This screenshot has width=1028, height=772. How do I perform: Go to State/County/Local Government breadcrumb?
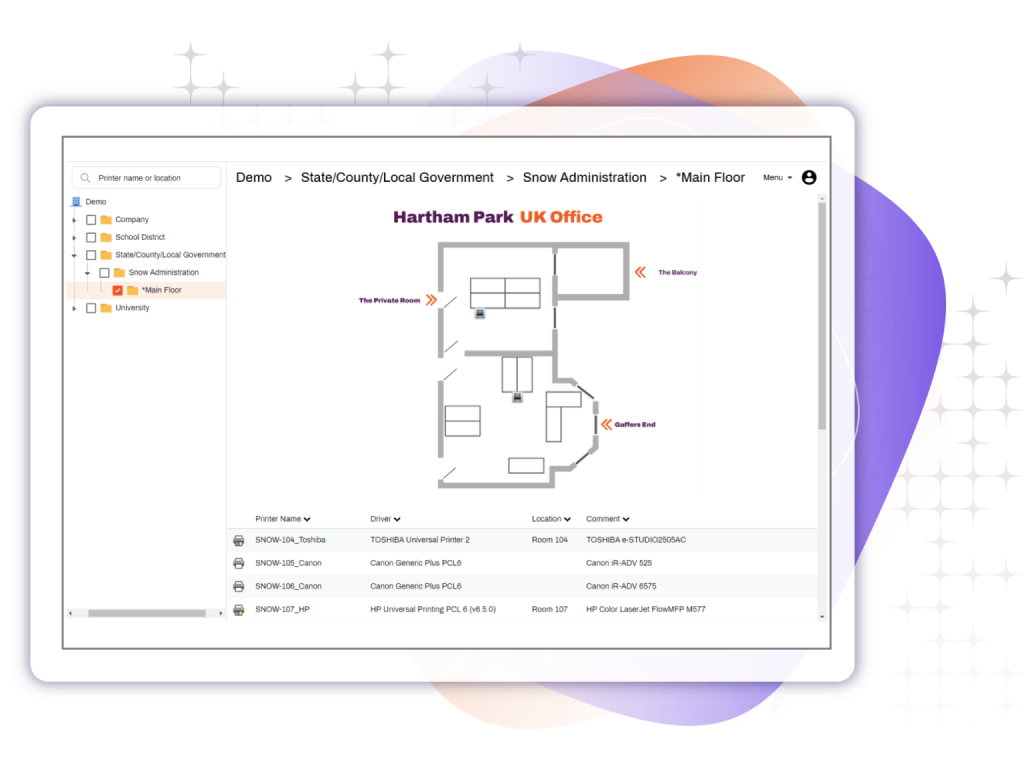[397, 178]
